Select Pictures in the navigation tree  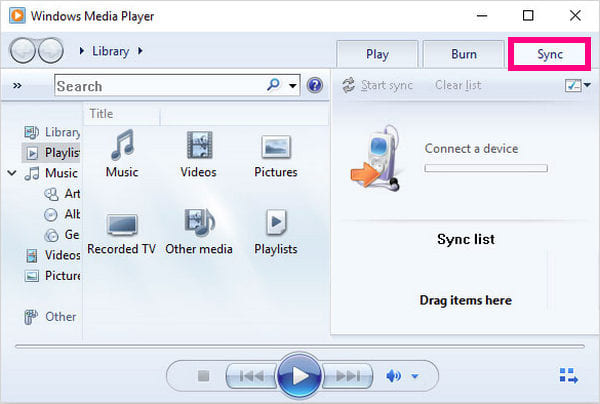point(53,275)
